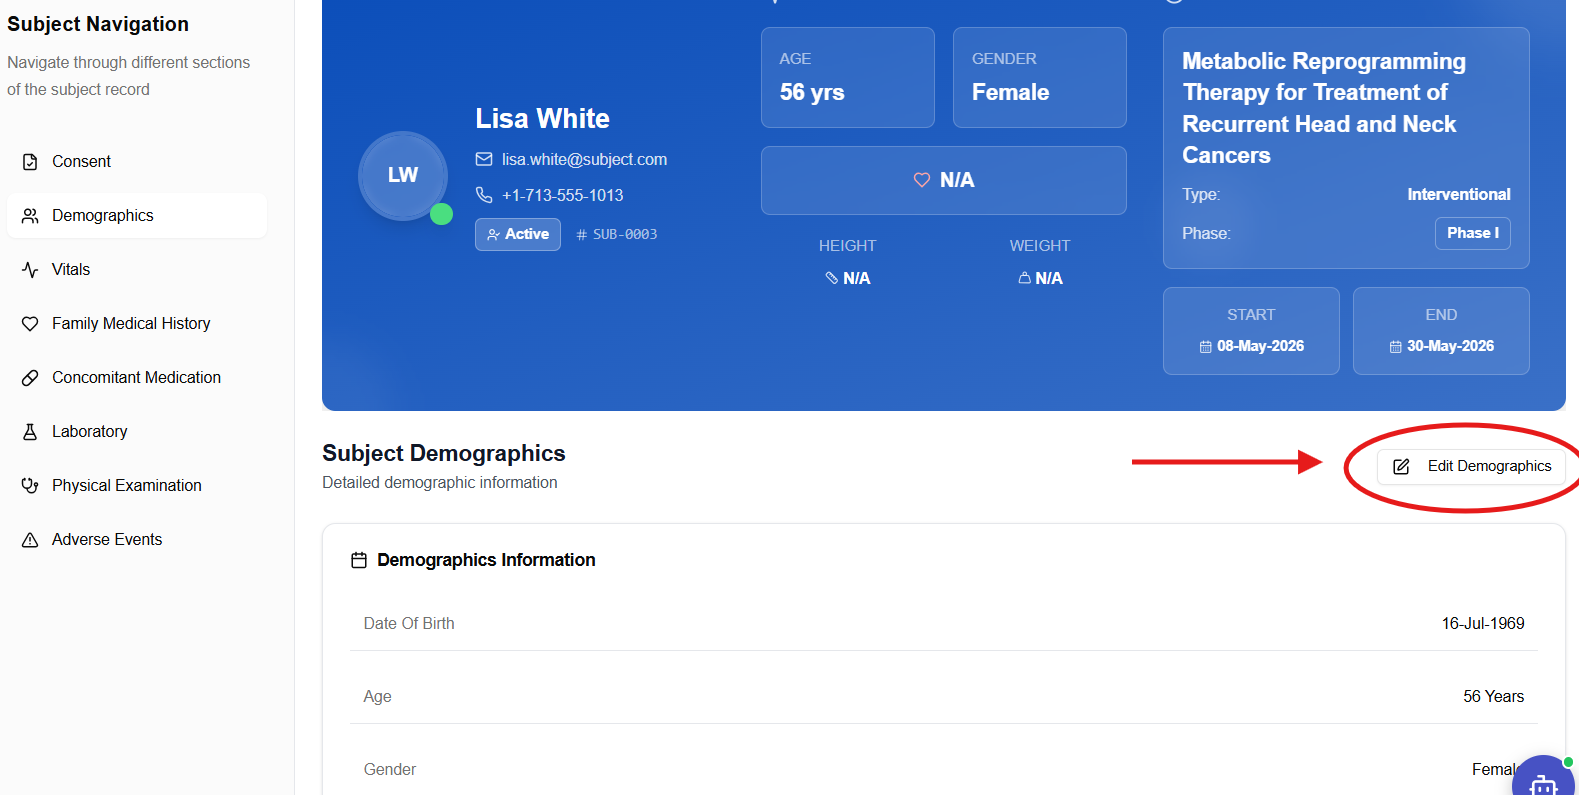The image size is (1579, 795).
Task: Click the SUB-0003 subject ID
Action: [617, 234]
